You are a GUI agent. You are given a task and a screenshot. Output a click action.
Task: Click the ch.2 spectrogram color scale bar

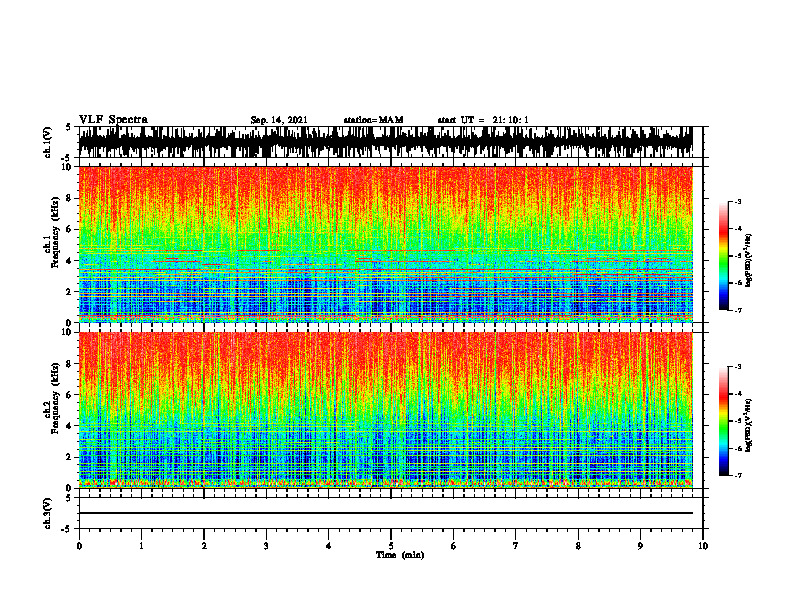point(723,421)
